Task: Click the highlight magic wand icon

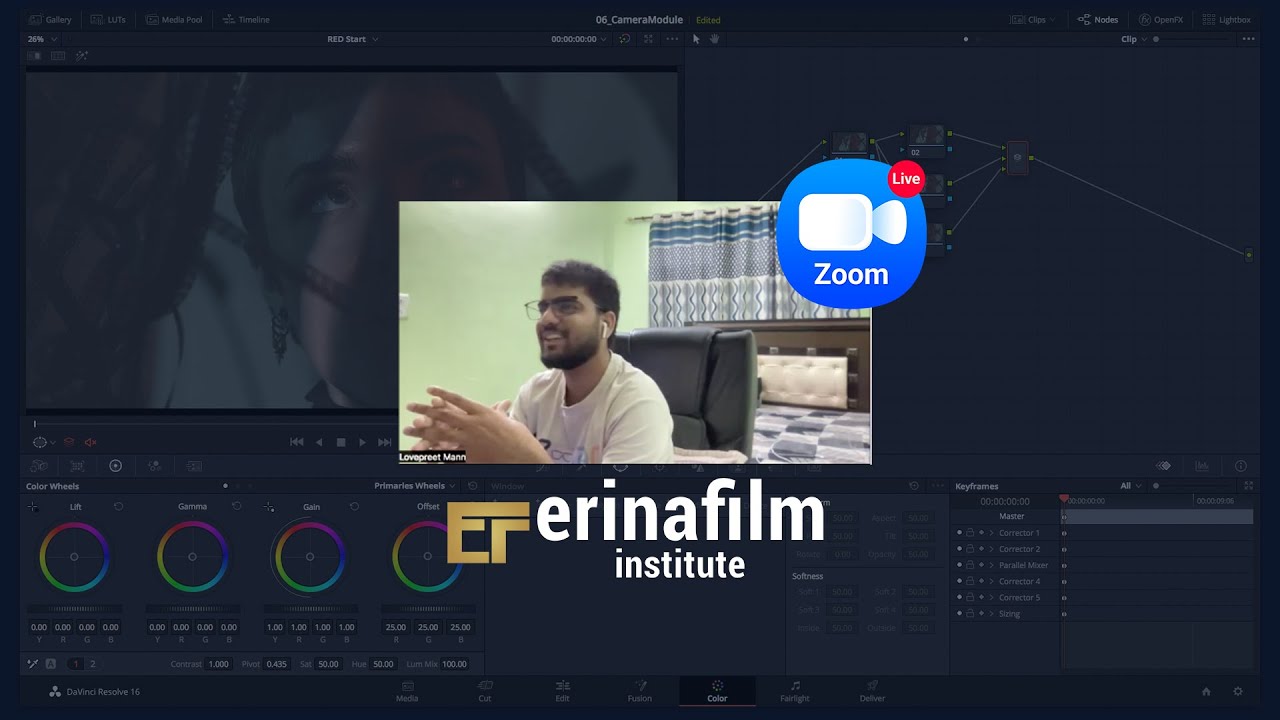Action: [x=82, y=56]
